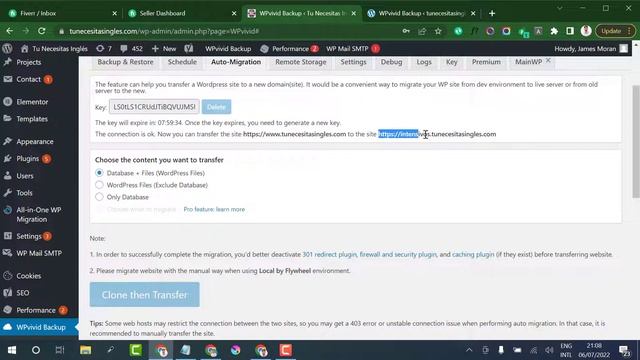The image size is (640, 360).
Task: Open WP Mail SMTP in the sidebar
Action: [39, 253]
